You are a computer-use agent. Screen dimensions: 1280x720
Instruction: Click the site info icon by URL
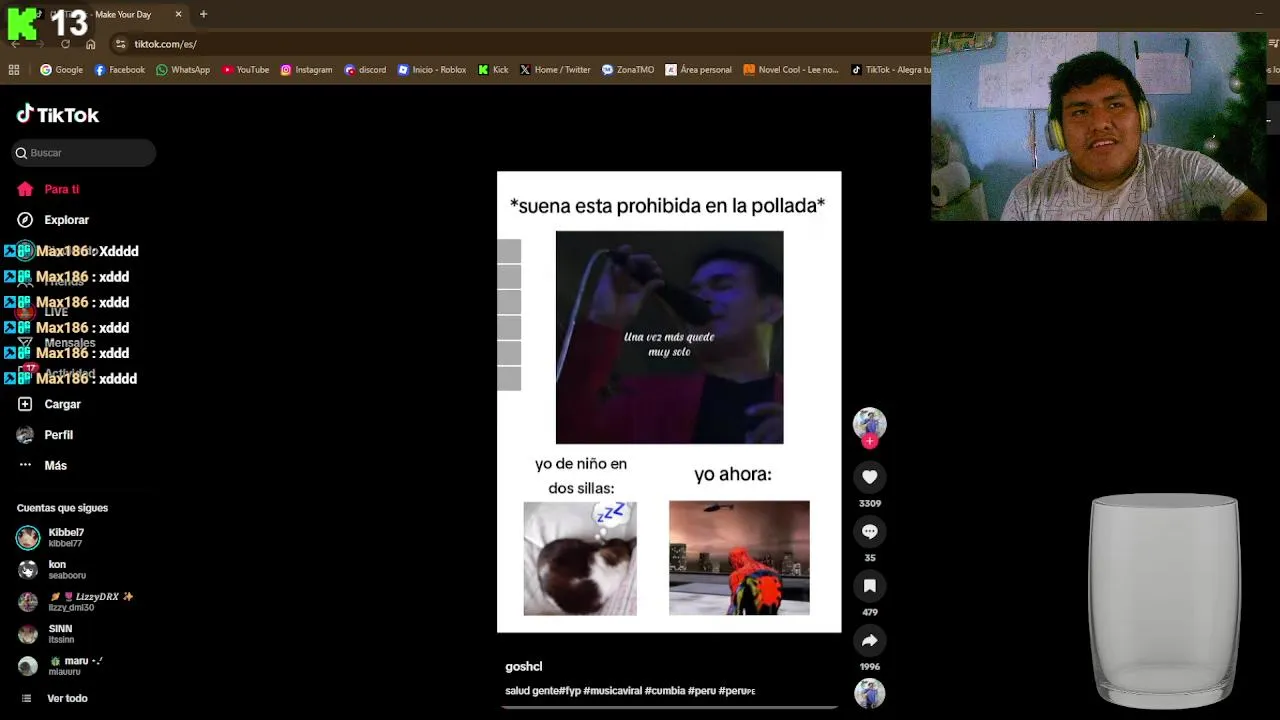[121, 44]
